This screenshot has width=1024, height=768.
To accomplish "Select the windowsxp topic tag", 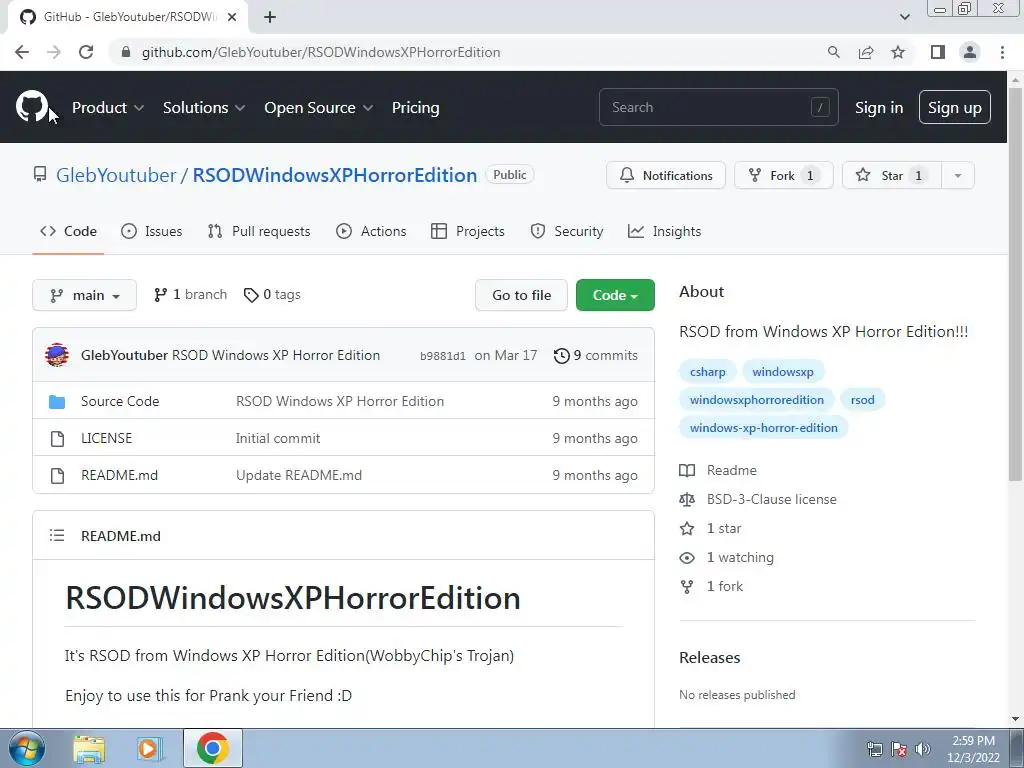I will point(782,372).
